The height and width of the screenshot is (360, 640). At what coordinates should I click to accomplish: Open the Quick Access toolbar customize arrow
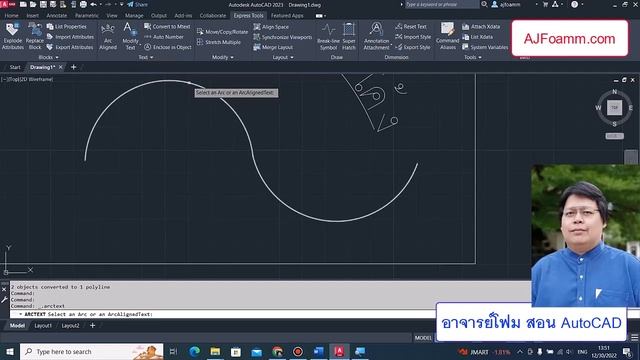(x=121, y=4)
